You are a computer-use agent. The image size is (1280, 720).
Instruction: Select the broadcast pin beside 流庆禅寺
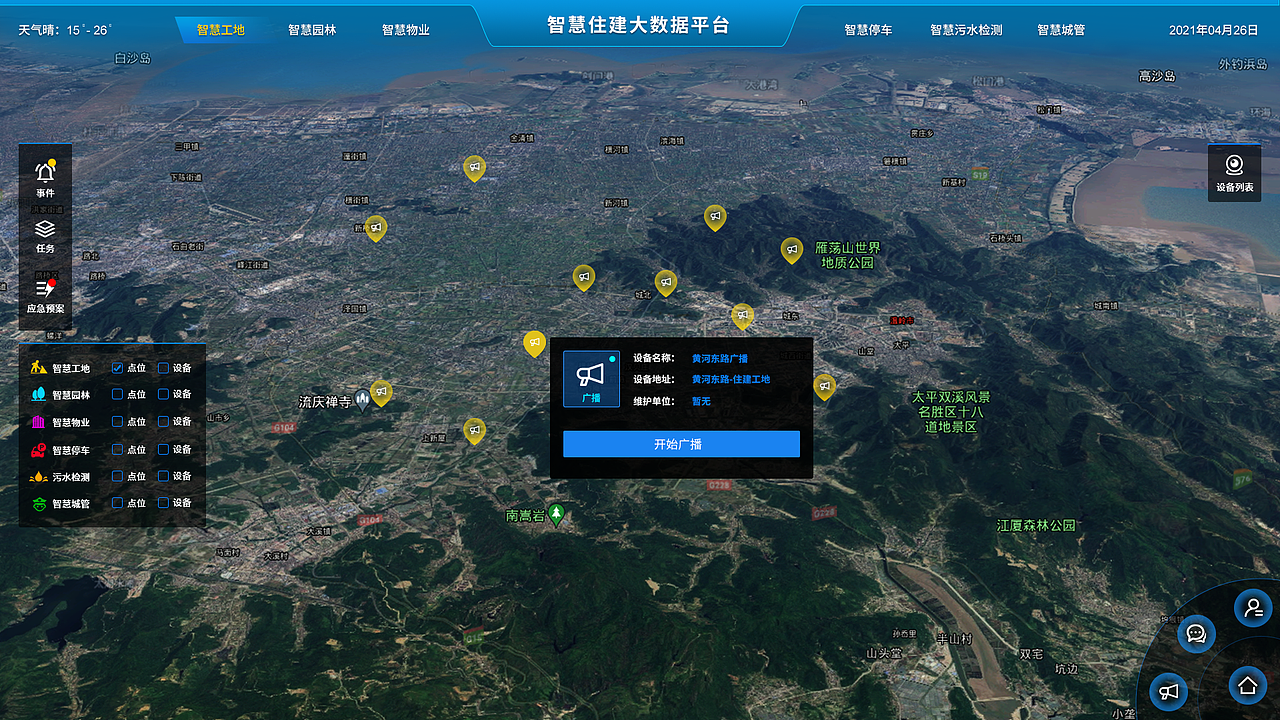[x=381, y=392]
